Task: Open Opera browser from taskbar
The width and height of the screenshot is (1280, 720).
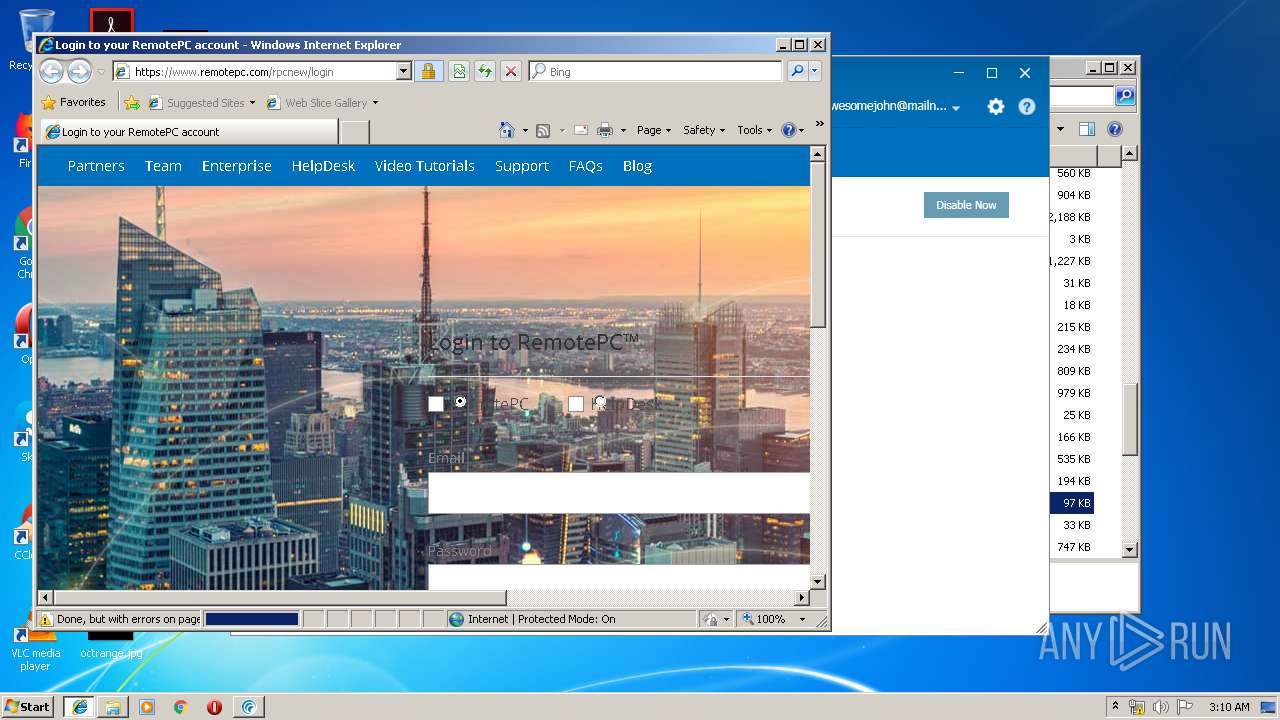Action: (x=214, y=707)
